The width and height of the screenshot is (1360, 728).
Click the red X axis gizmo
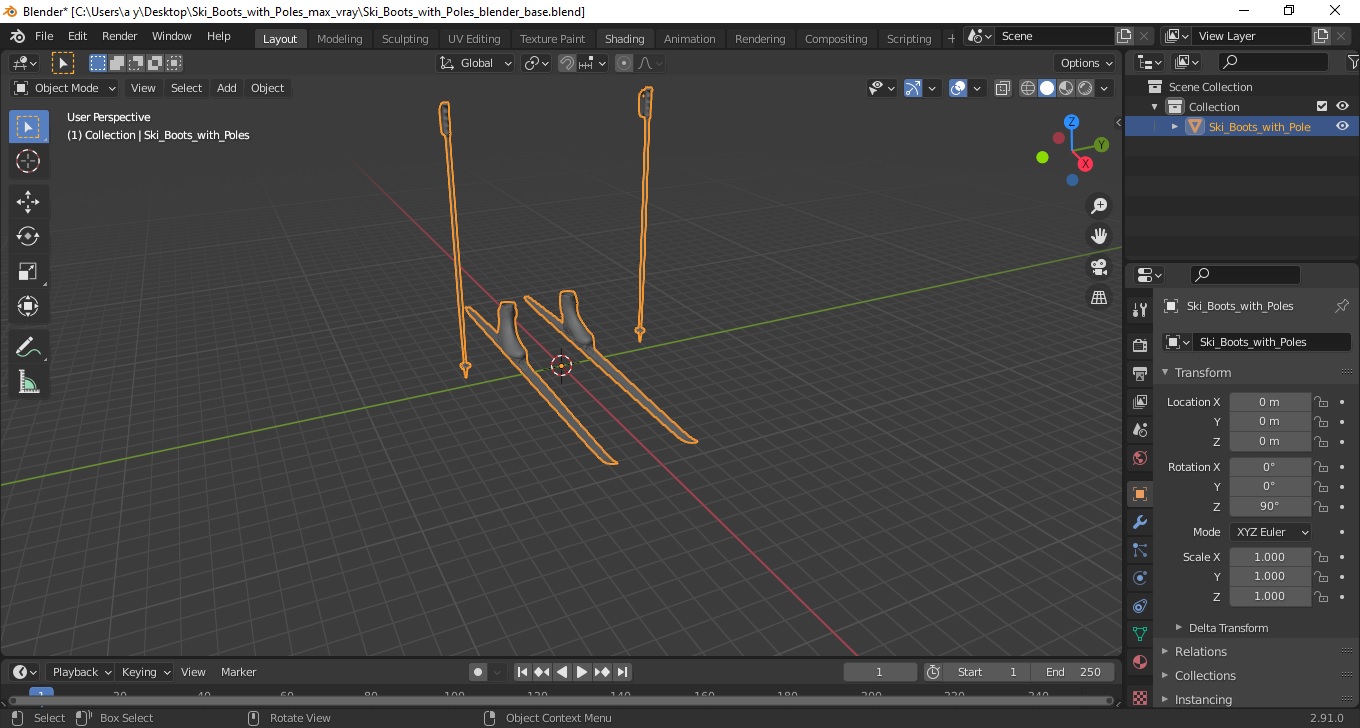point(1085,164)
